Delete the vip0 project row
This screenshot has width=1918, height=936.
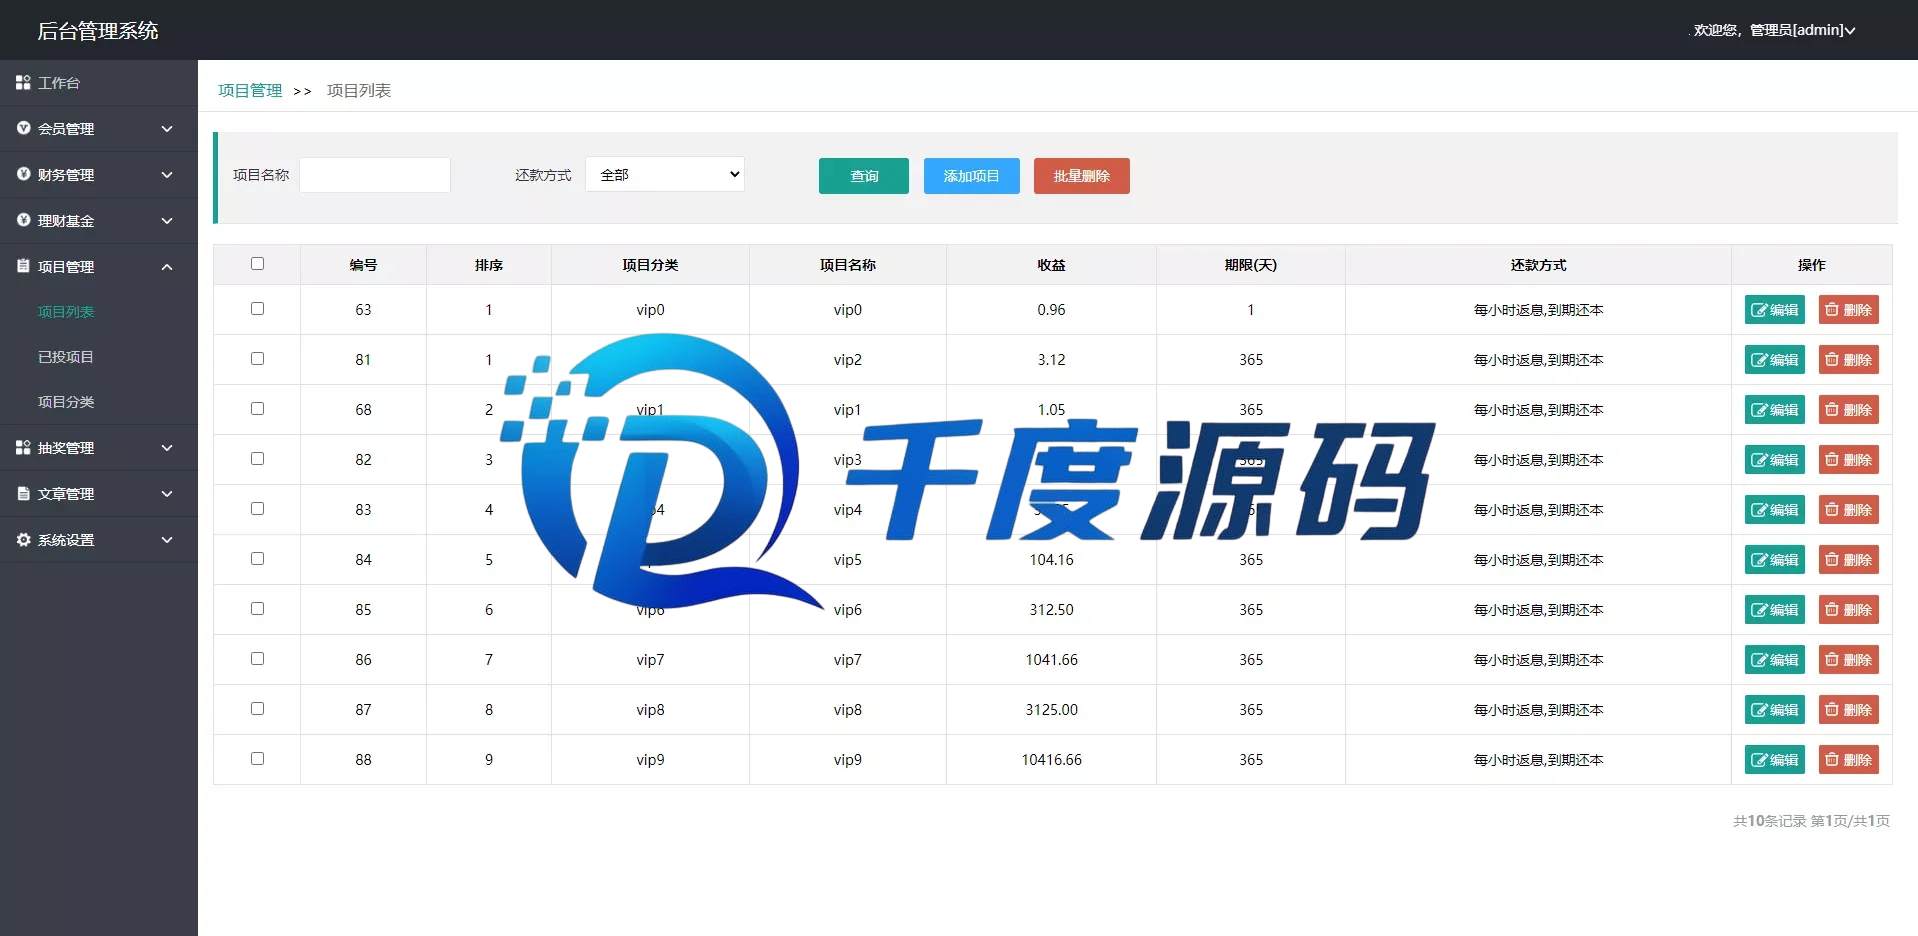click(1849, 310)
